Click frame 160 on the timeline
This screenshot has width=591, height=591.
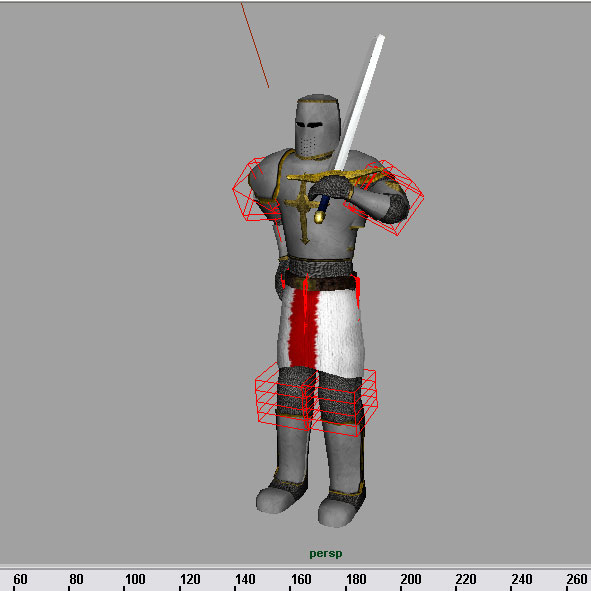[301, 579]
